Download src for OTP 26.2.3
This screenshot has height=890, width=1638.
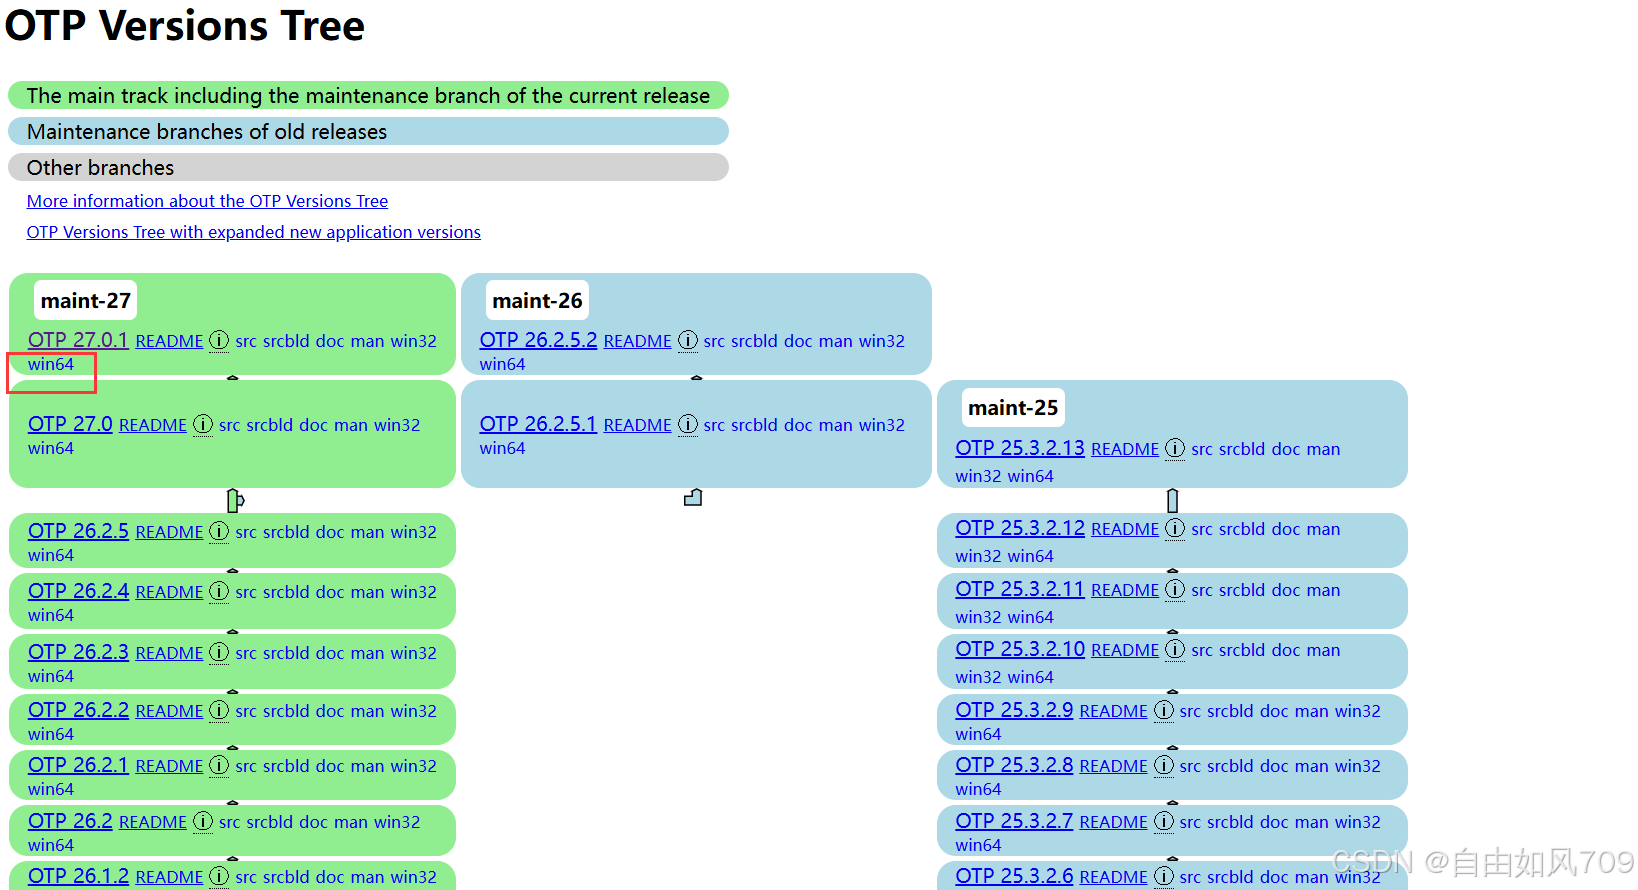(x=246, y=653)
